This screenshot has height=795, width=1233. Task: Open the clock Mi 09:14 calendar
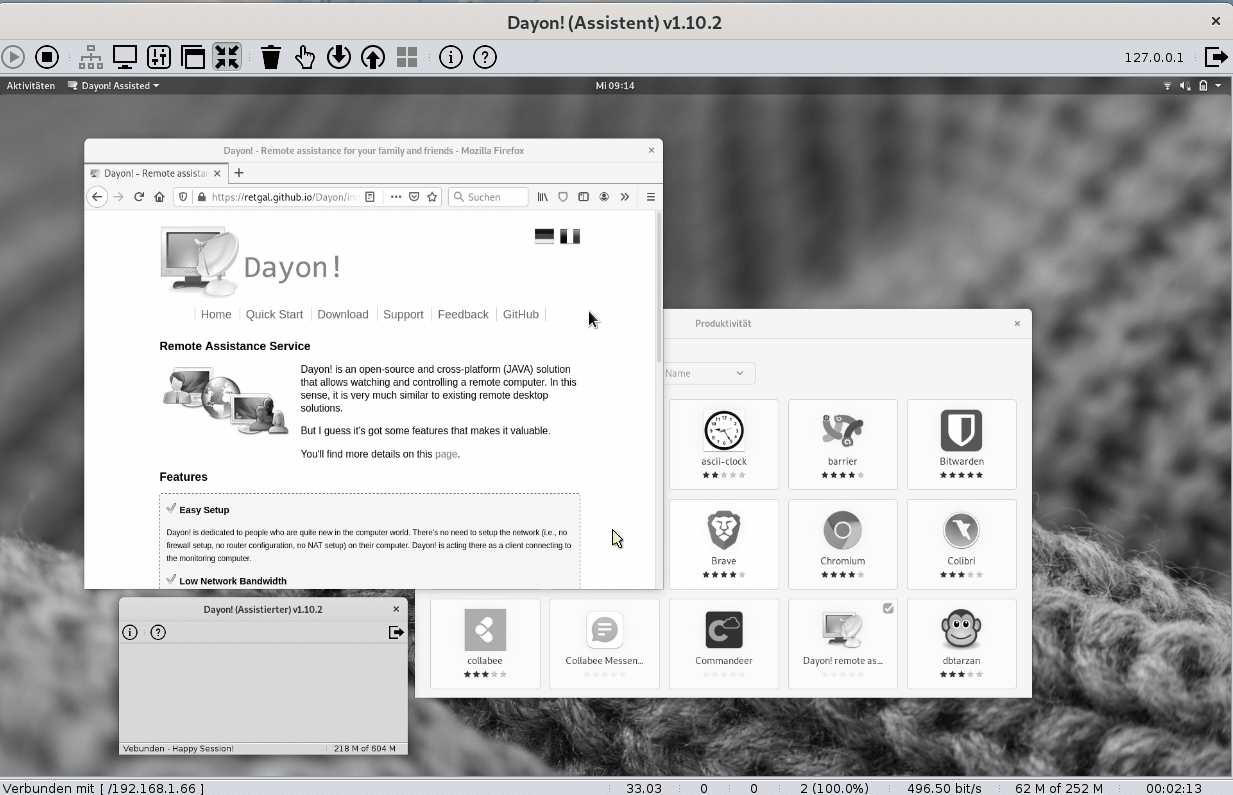pos(615,86)
